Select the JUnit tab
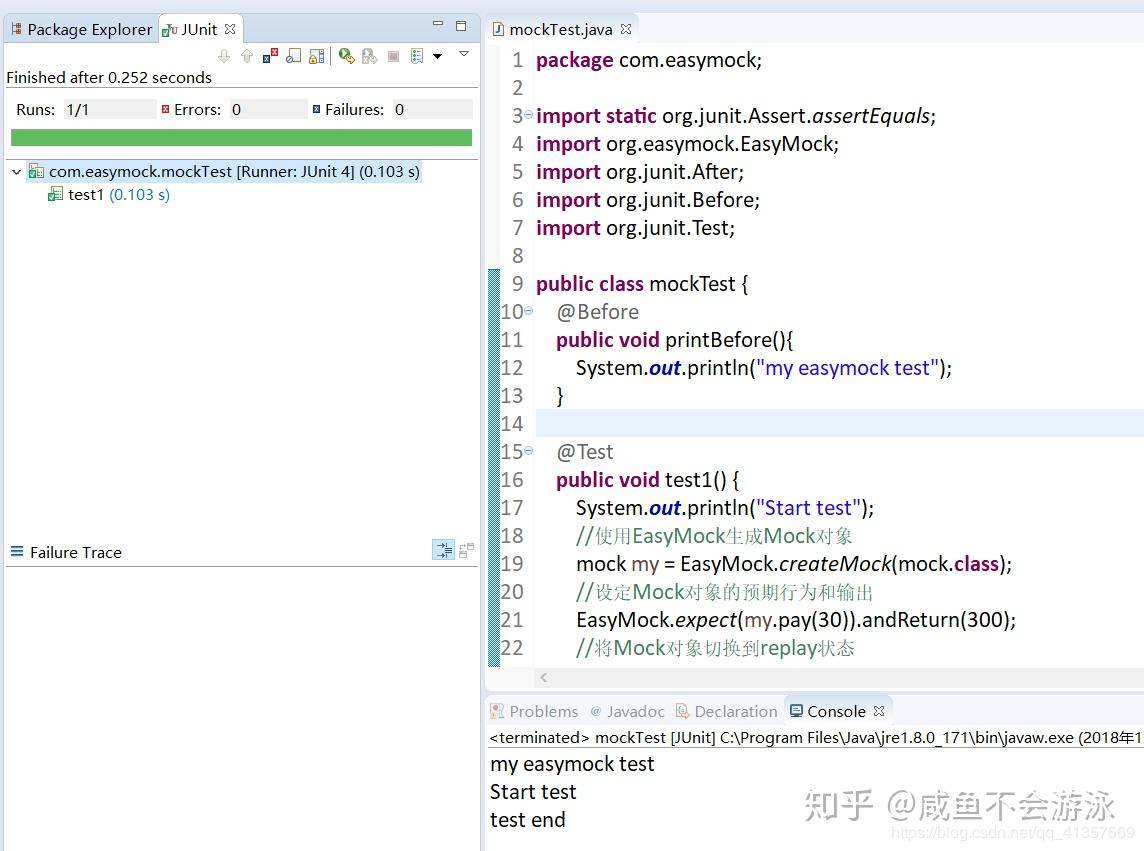The image size is (1144, 851). [x=198, y=29]
